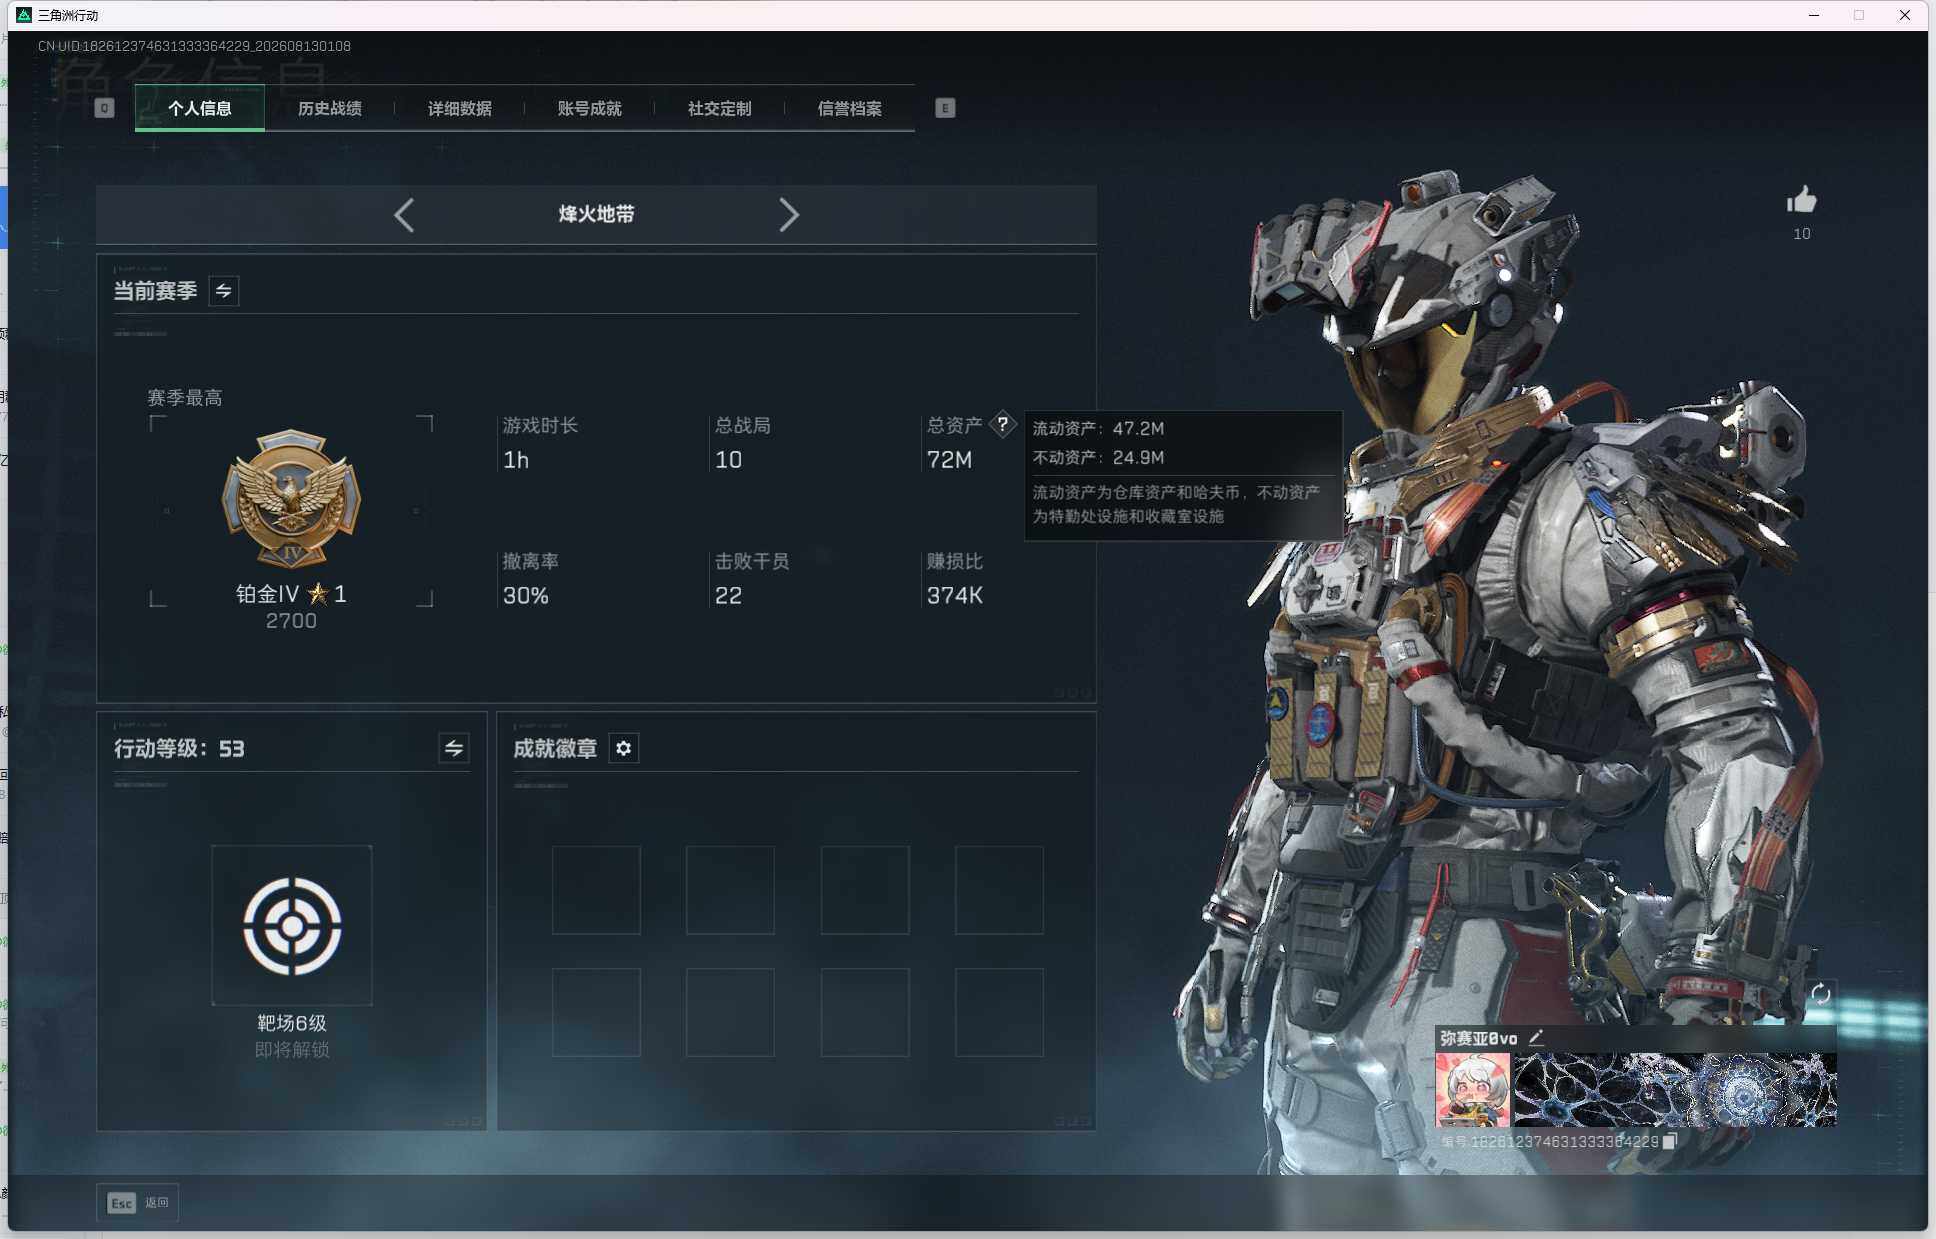The height and width of the screenshot is (1239, 1936).
Task: Close the 三角洲行动 window
Action: tap(1904, 15)
